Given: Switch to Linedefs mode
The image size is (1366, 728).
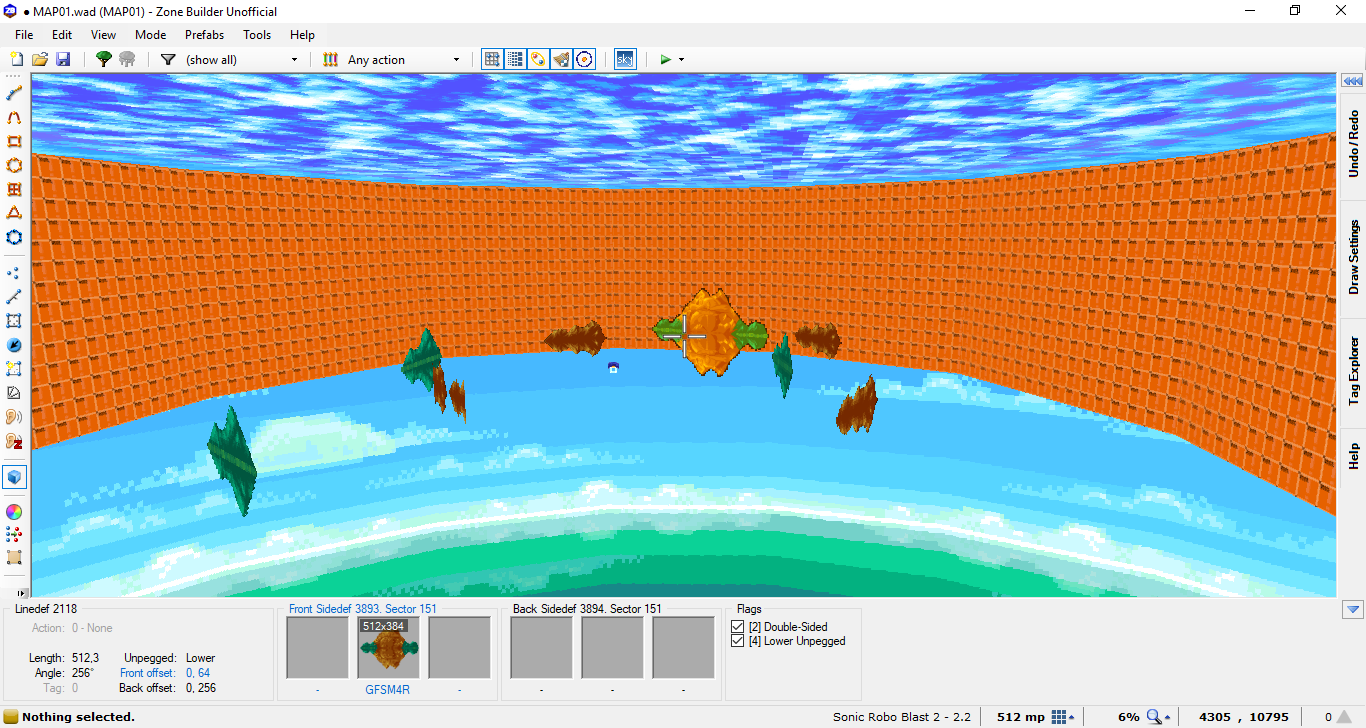Looking at the screenshot, I should coord(14,296).
